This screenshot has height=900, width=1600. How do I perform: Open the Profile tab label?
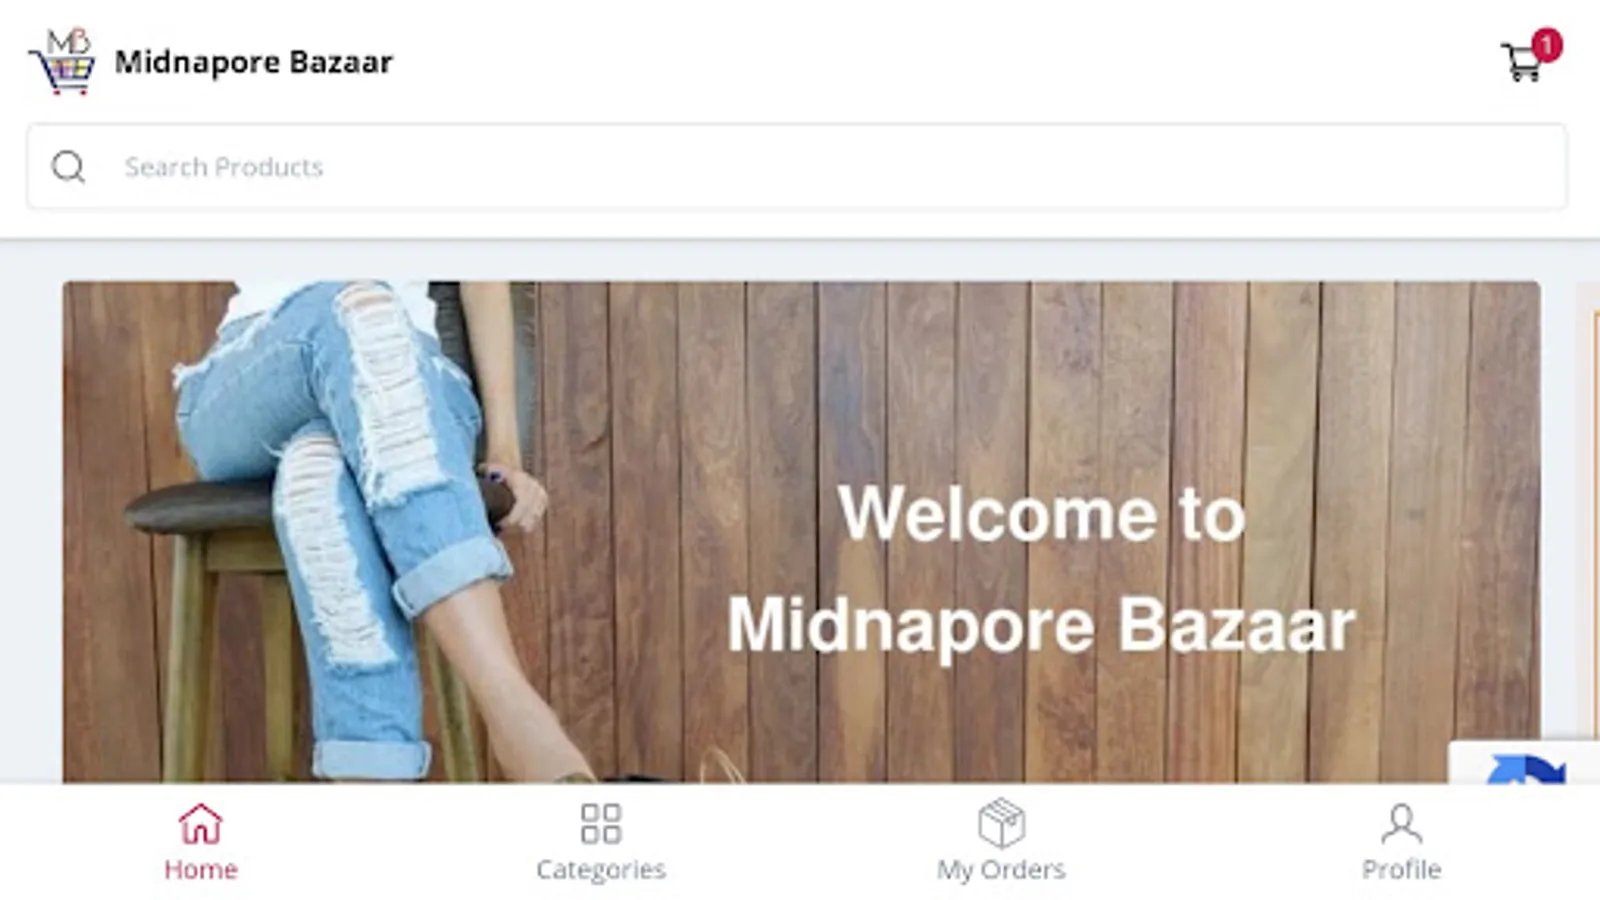pos(1401,869)
